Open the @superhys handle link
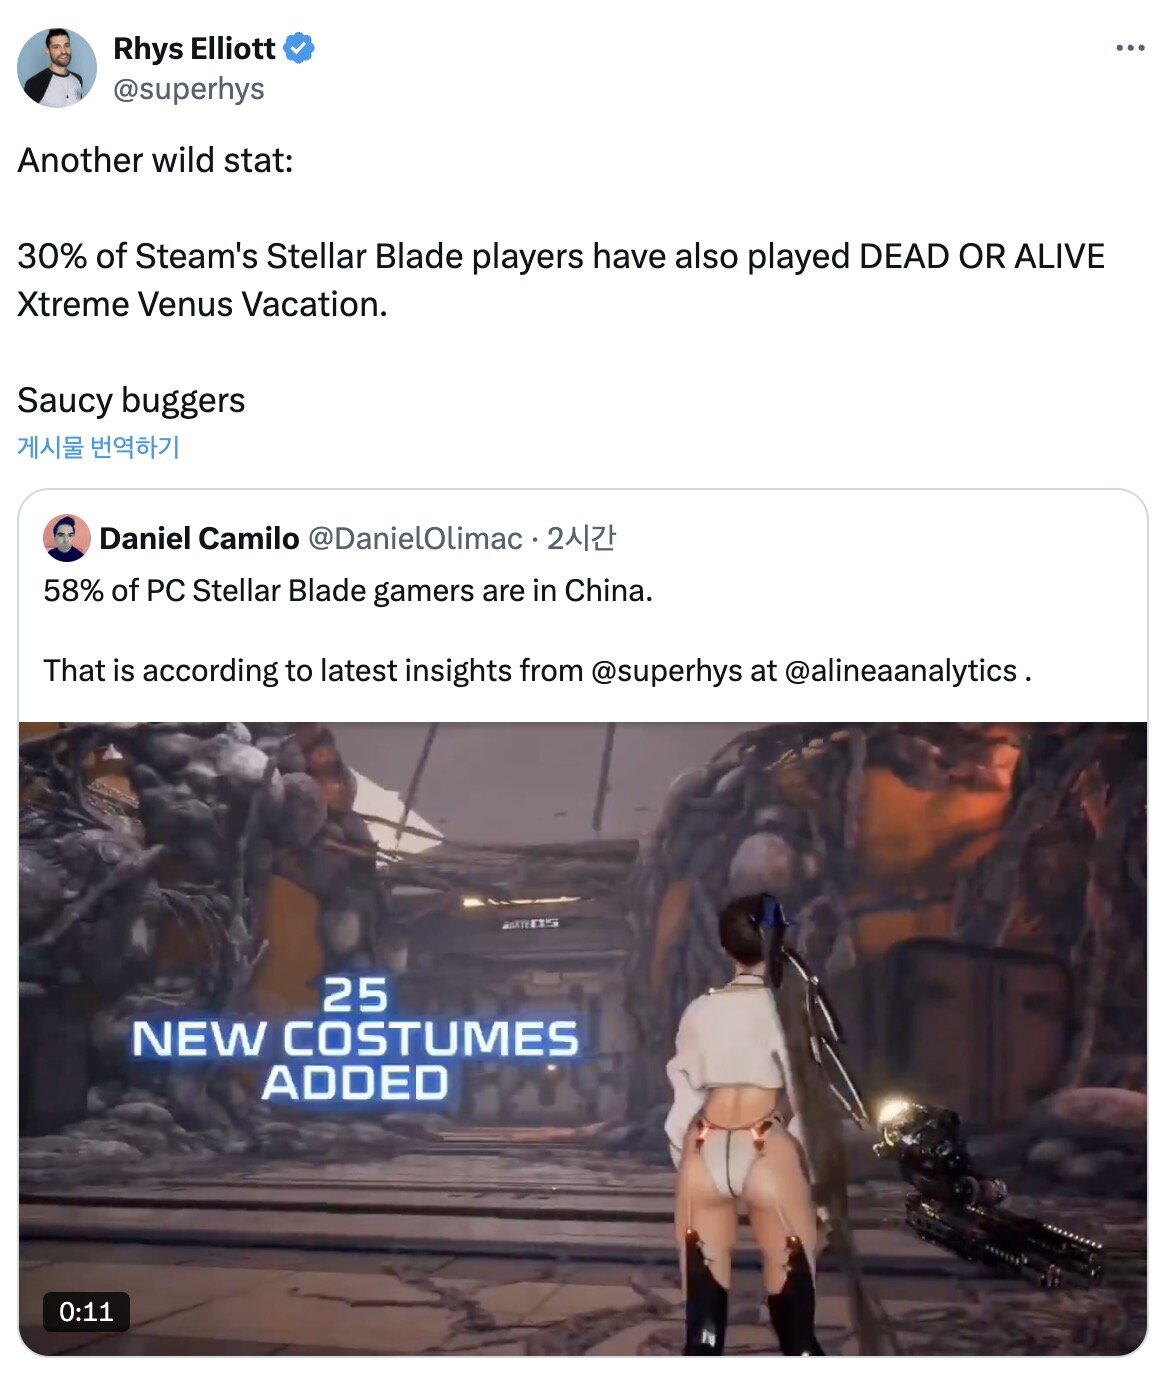 coord(189,89)
